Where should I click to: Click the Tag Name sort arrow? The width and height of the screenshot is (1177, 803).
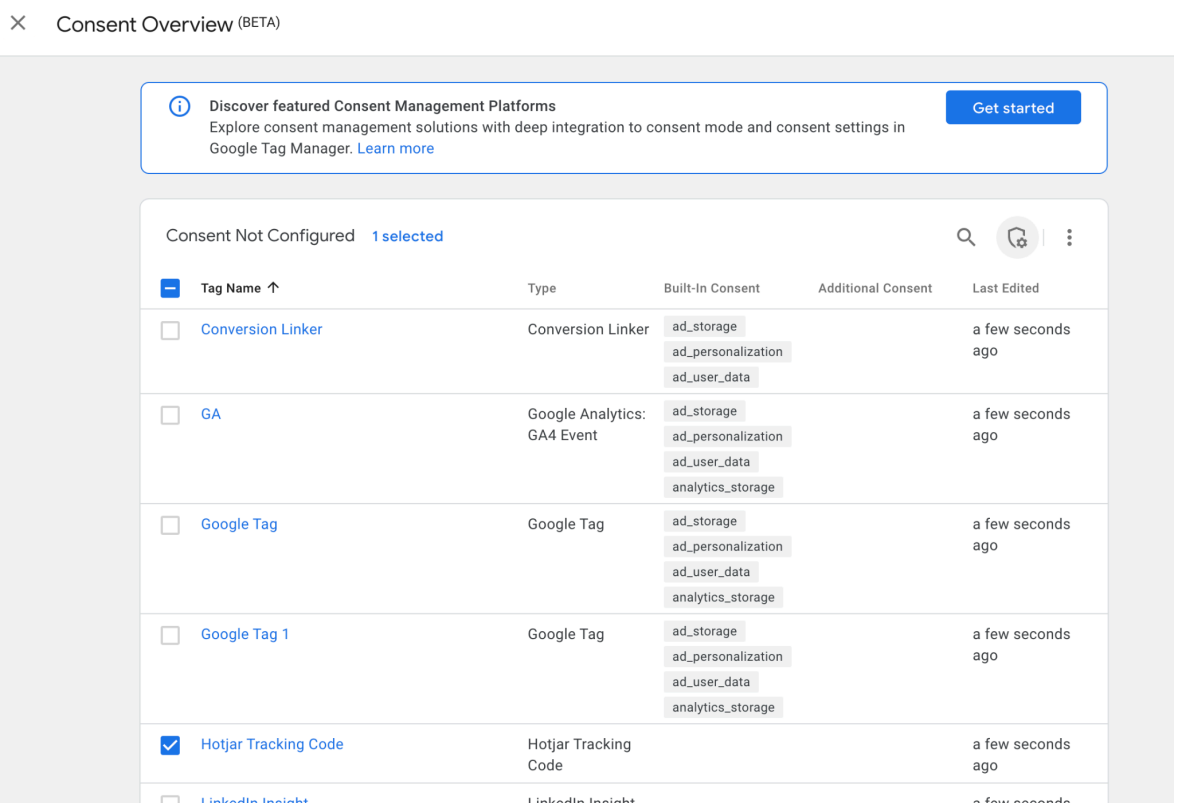[x=273, y=287]
